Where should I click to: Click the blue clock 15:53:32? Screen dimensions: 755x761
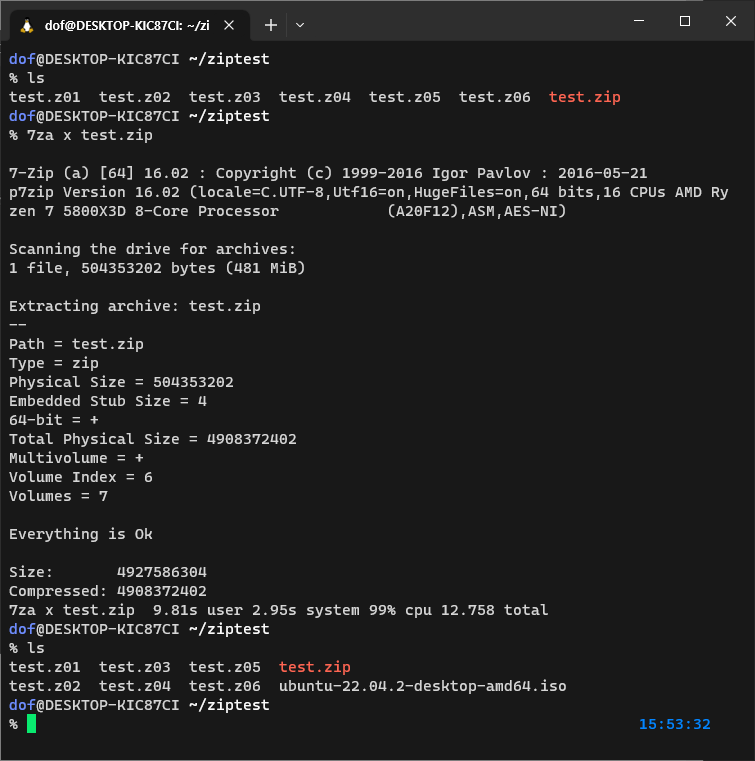tap(675, 724)
